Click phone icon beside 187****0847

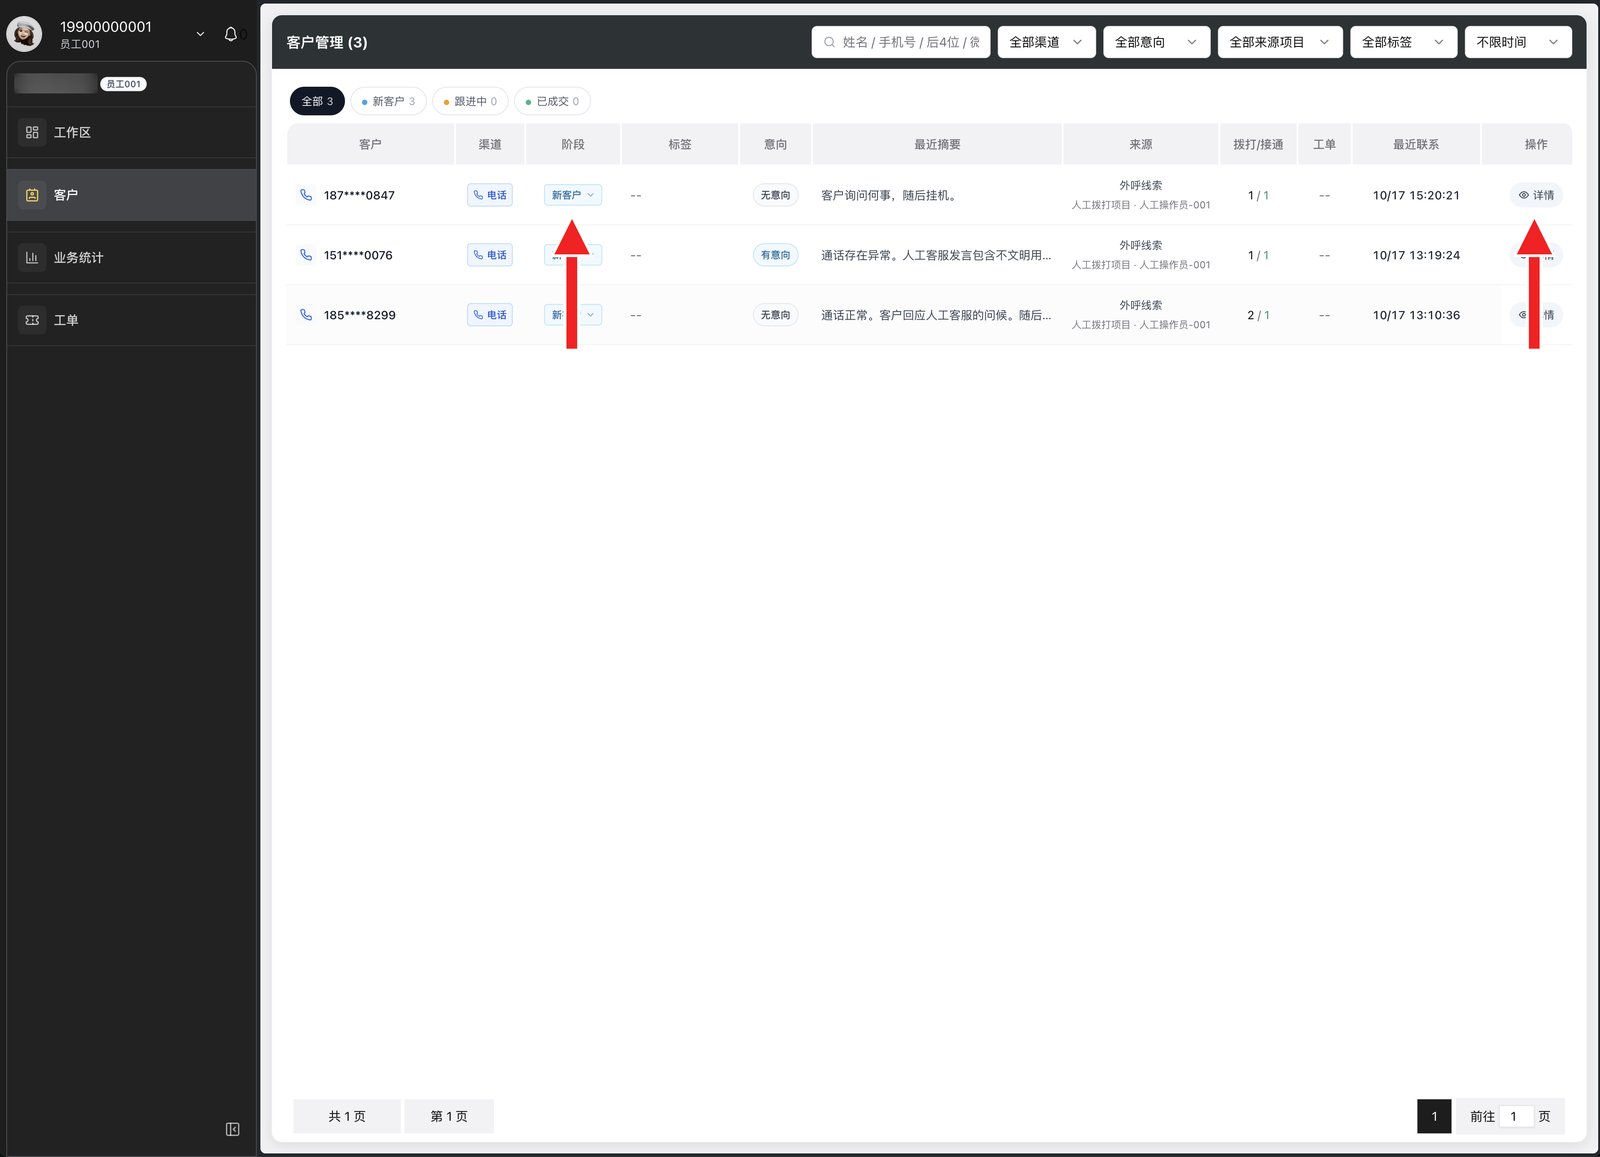[x=306, y=195]
